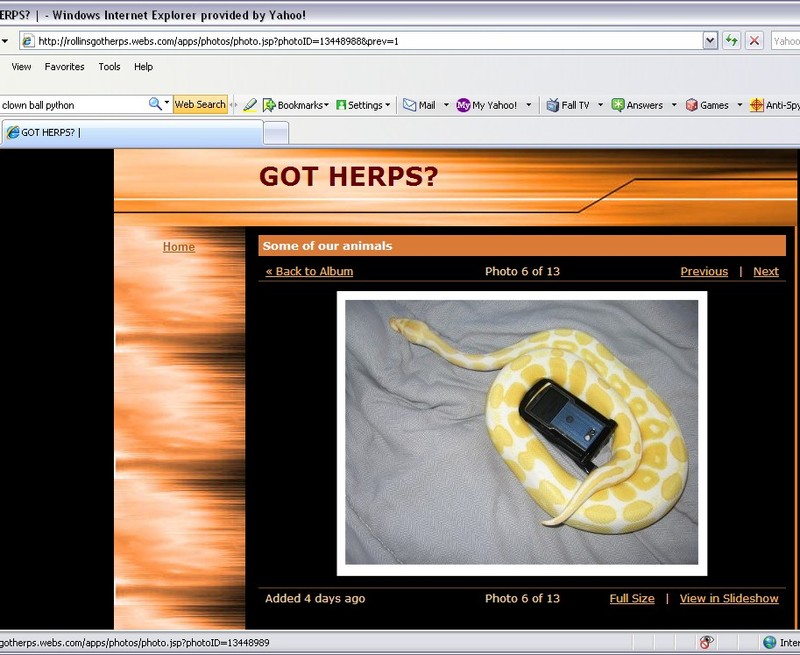Click the green Settings icon
The width and height of the screenshot is (800, 655).
(341, 105)
